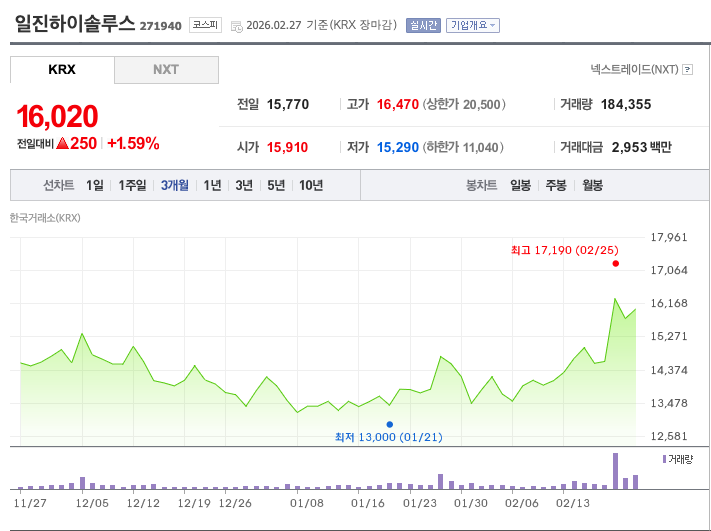Click the blue 최저 low marker dot
The height and width of the screenshot is (531, 711).
[x=390, y=424]
